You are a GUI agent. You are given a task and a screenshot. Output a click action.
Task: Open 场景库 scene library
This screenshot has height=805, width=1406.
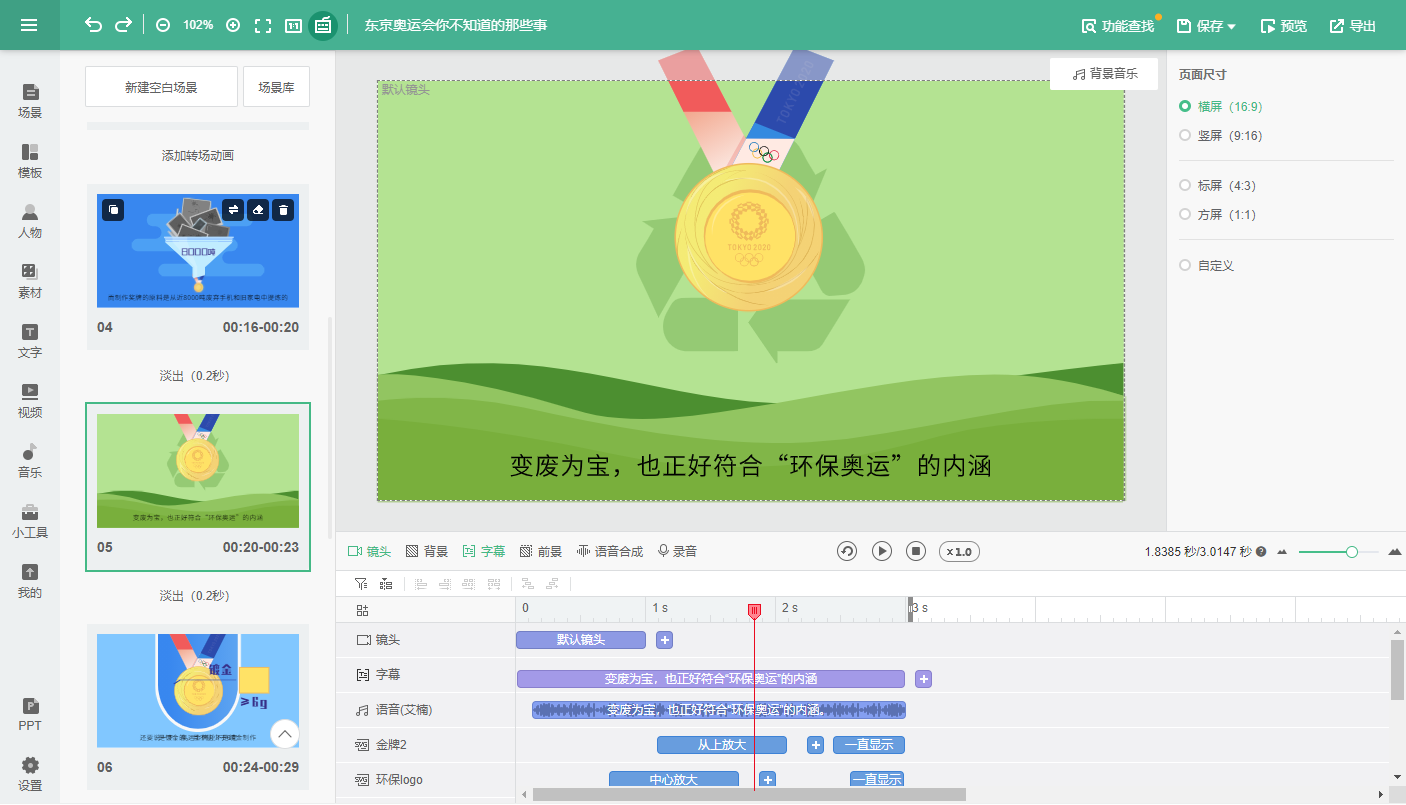(x=276, y=87)
